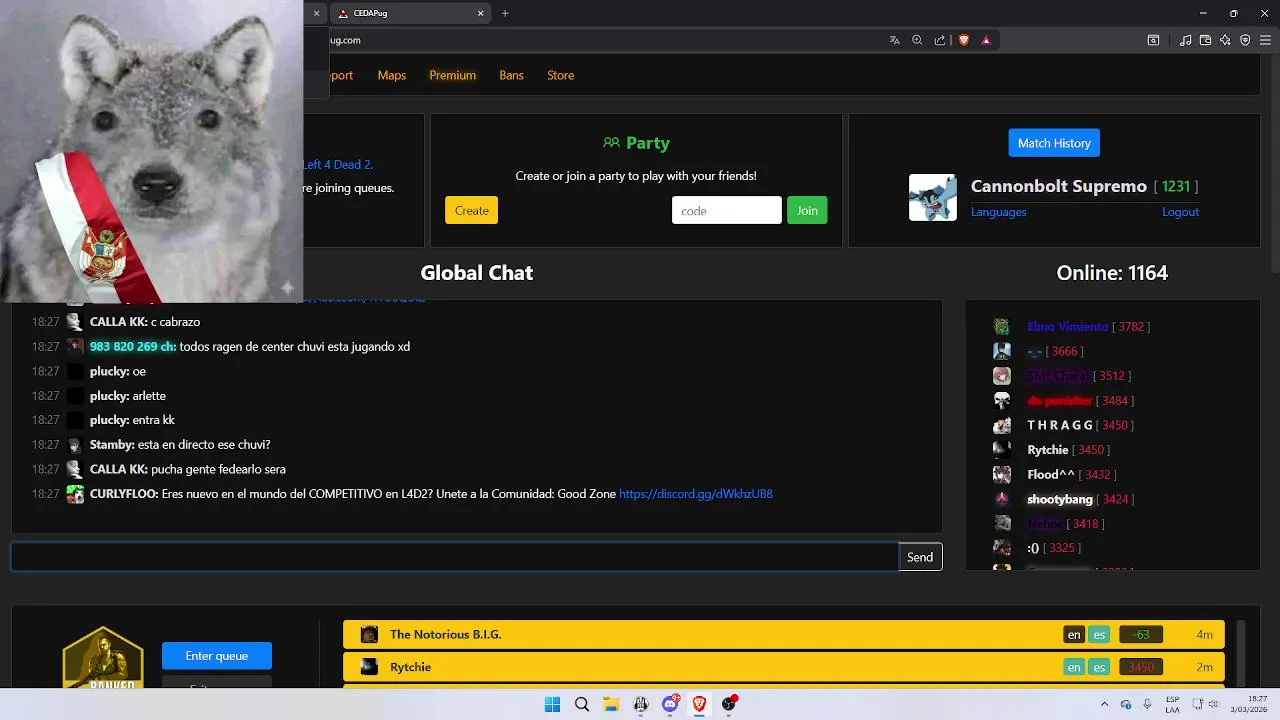Click the wolf picture overlay
Viewport: 1280px width, 720px height.
(152, 151)
